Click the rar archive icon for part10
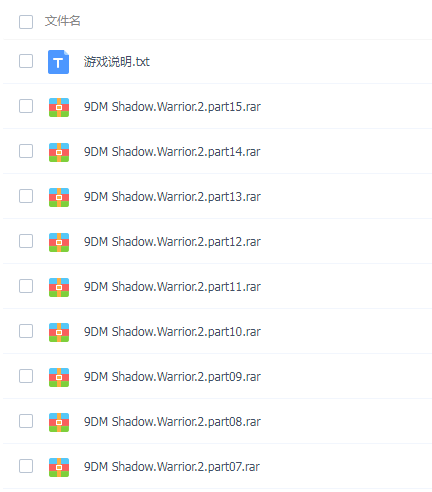 [x=59, y=332]
